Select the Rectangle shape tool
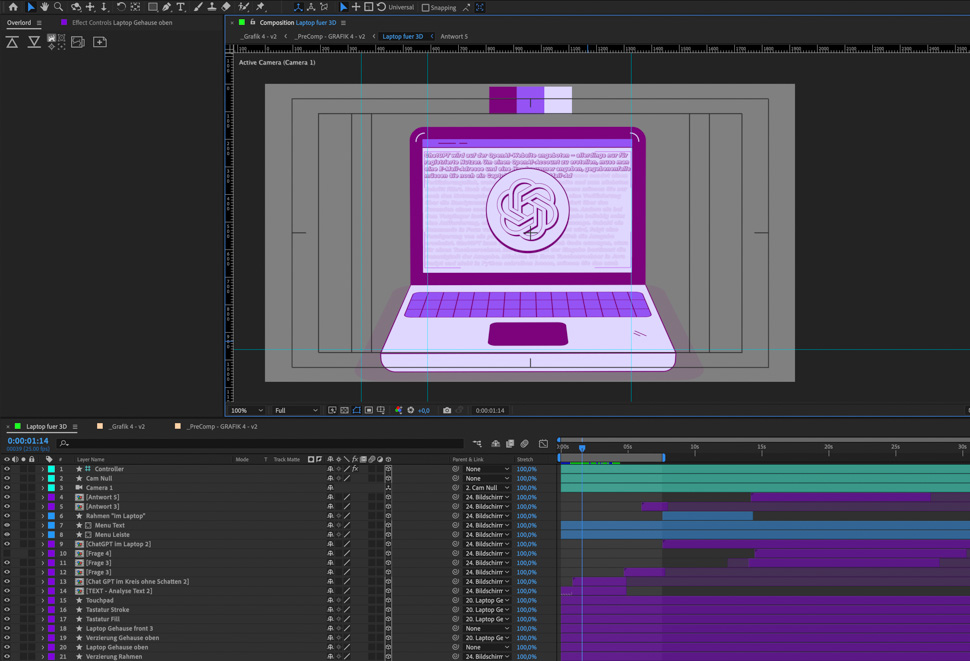The image size is (970, 661). click(x=152, y=7)
